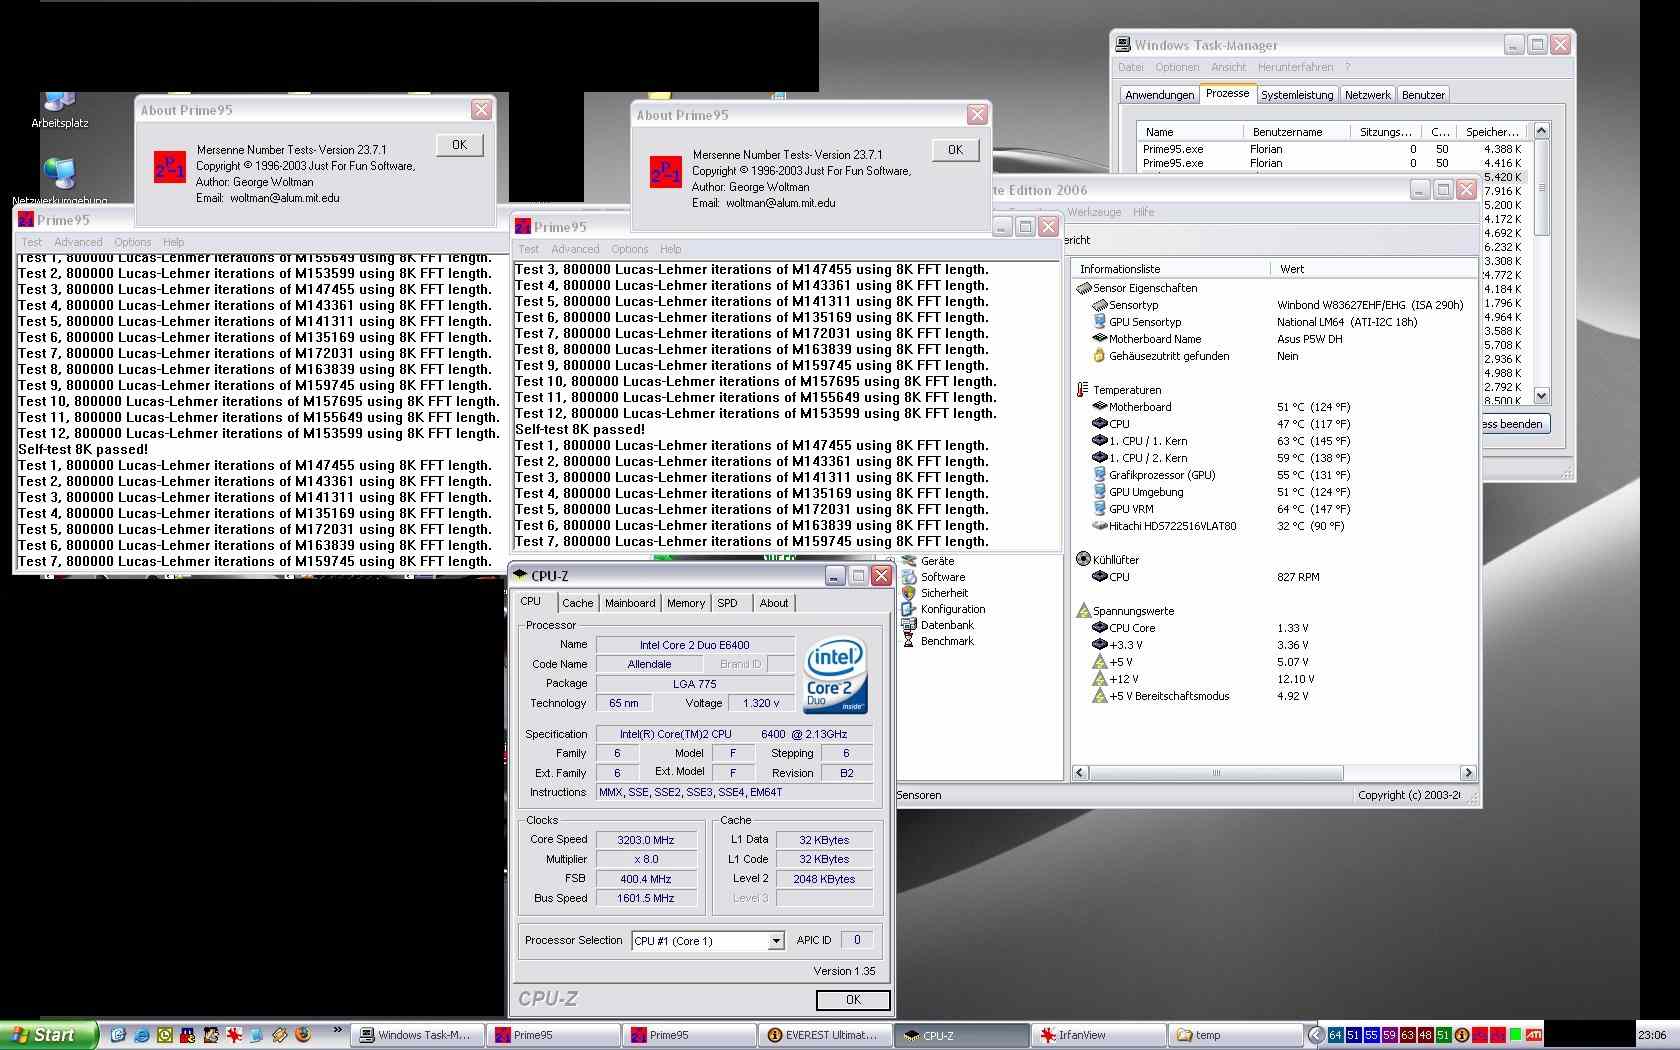Open the Advanced menu in left Prime95 window

click(78, 242)
